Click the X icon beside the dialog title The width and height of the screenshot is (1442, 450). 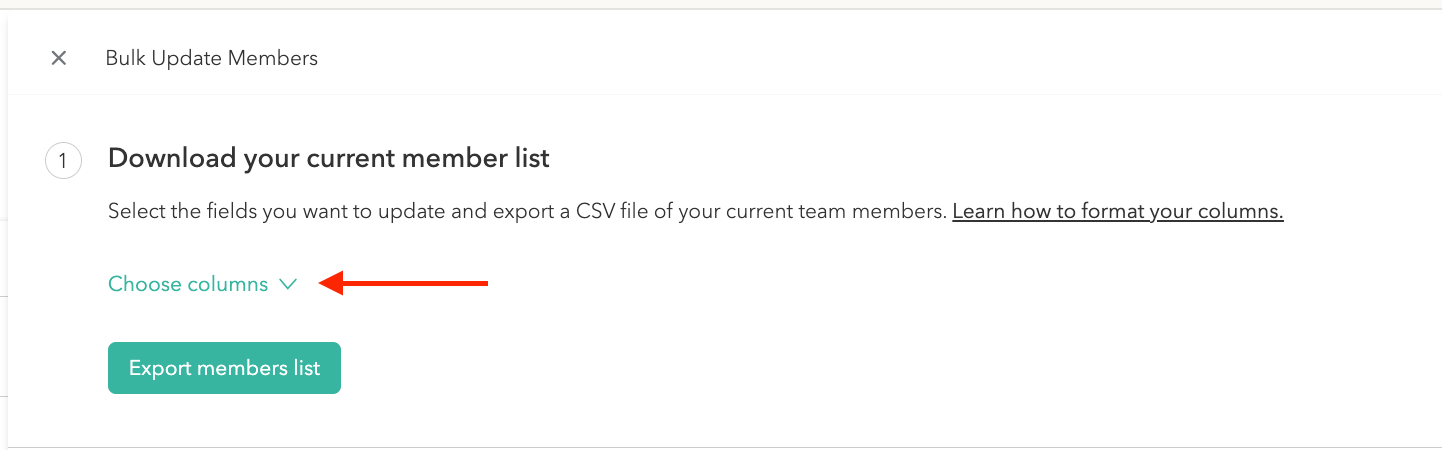(x=59, y=58)
